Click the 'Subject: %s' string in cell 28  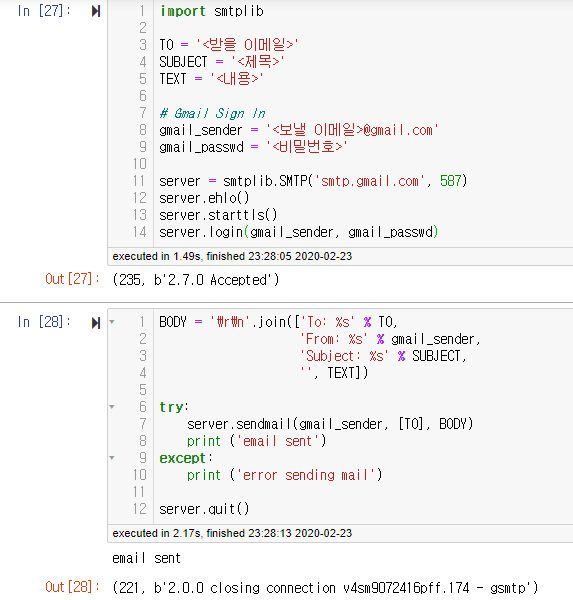tap(344, 356)
